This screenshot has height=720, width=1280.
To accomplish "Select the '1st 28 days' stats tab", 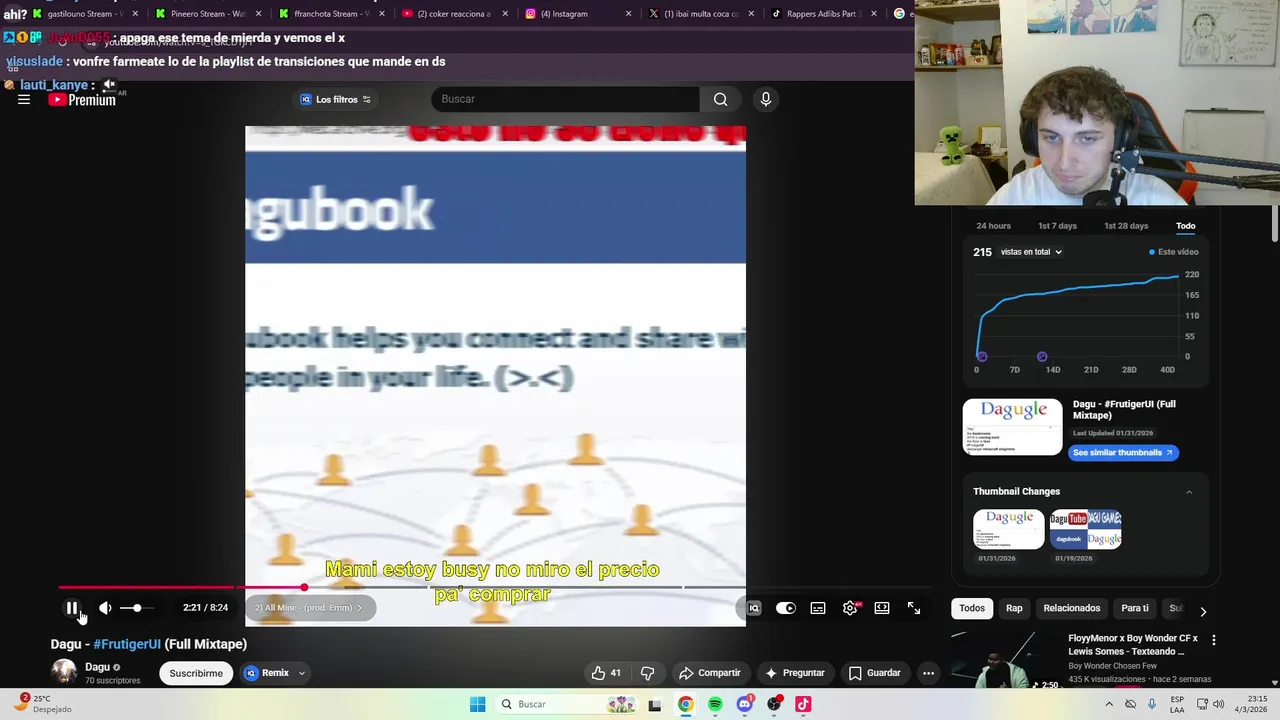I will [x=1126, y=226].
